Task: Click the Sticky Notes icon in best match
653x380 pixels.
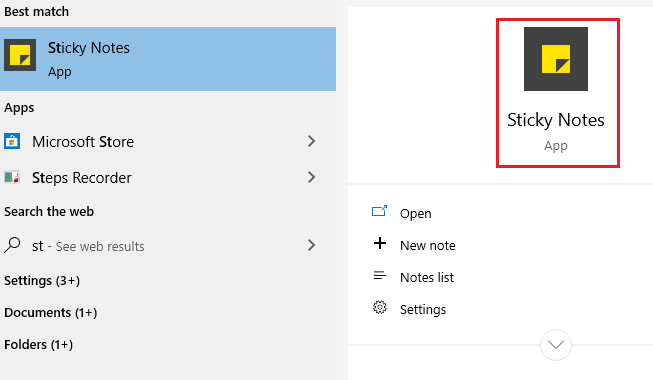Action: pos(20,55)
